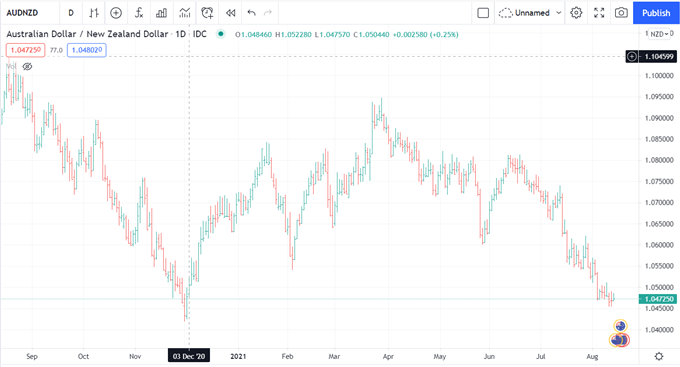Open the bar style selector icon
Viewport: 680px width, 367px height.
coord(94,13)
